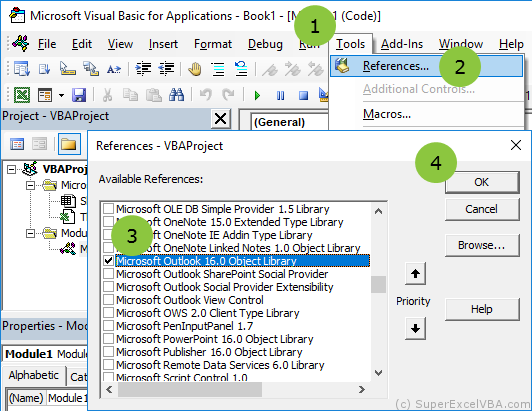Viewport: 532px width, 411px height.
Task: Click the Insert UserForm toolbar icon
Action: (x=45, y=95)
